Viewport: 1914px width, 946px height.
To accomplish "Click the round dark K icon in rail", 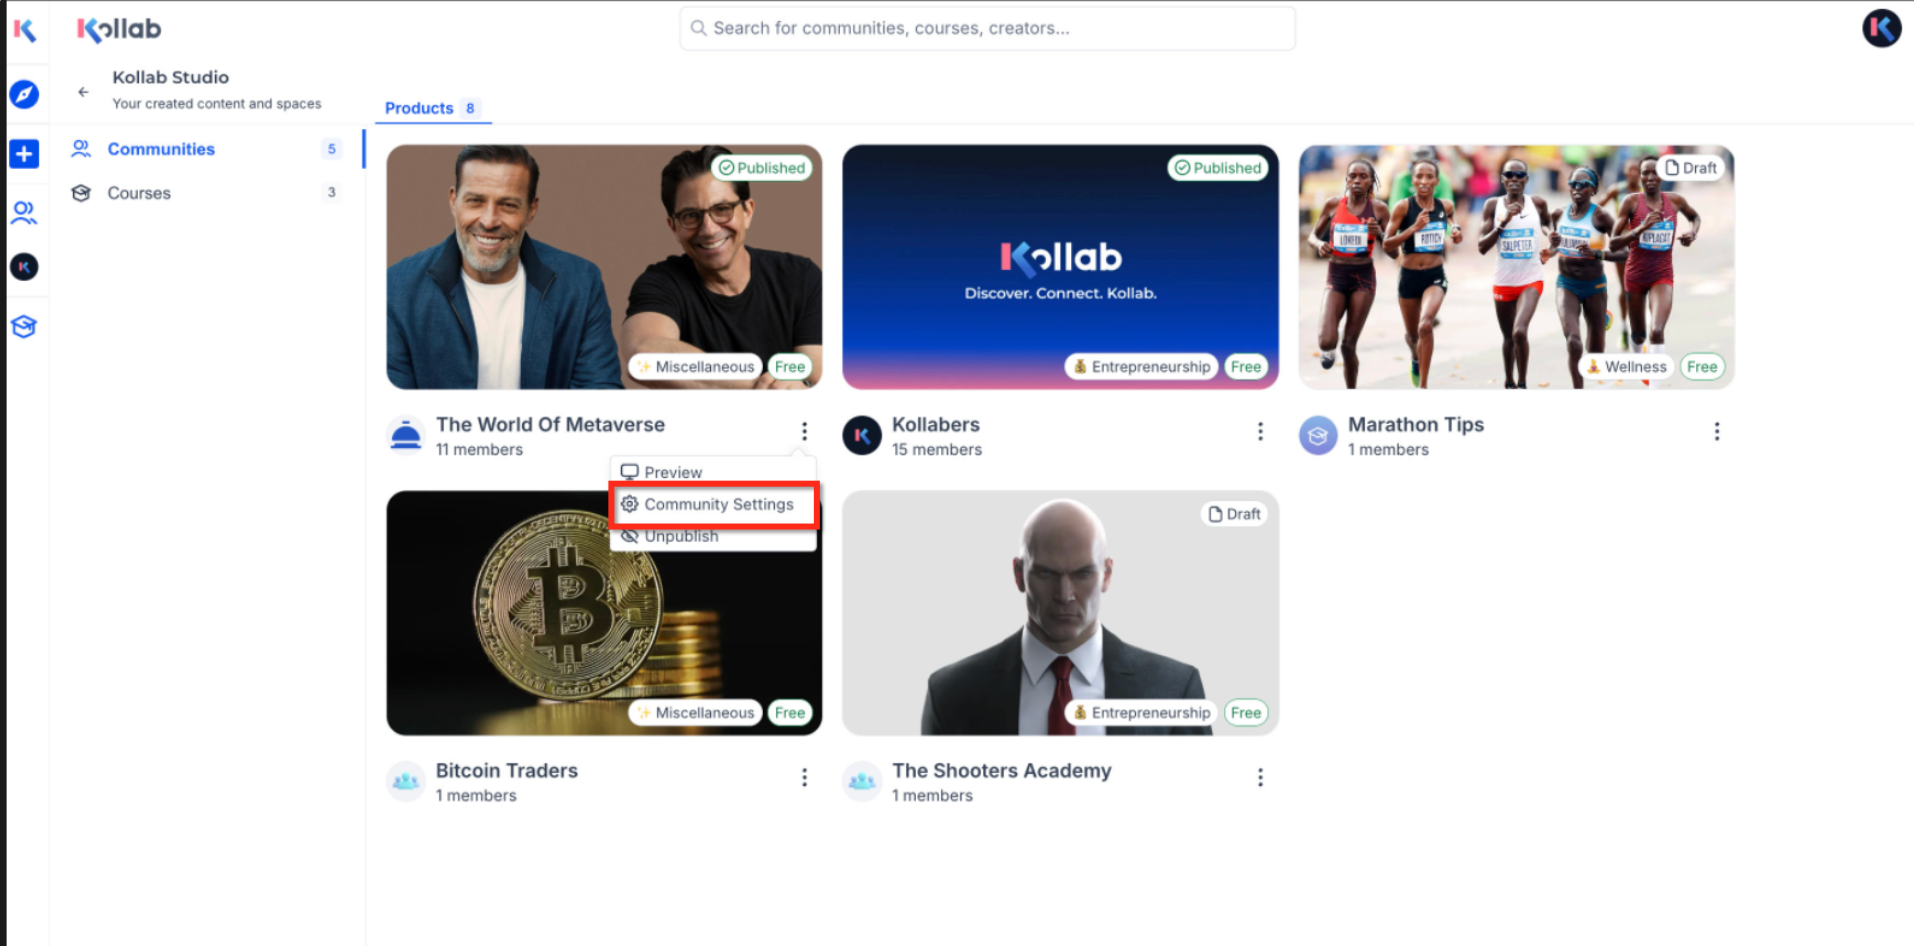I will (x=24, y=267).
